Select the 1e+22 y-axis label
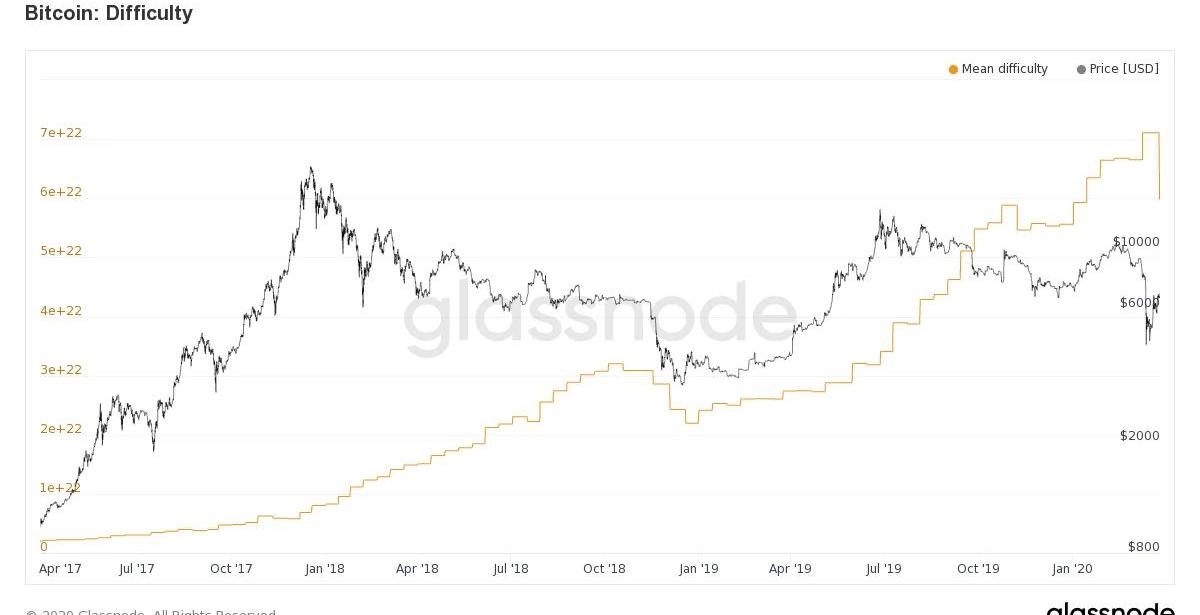Screen dimensions: 1200x615 tap(61, 488)
